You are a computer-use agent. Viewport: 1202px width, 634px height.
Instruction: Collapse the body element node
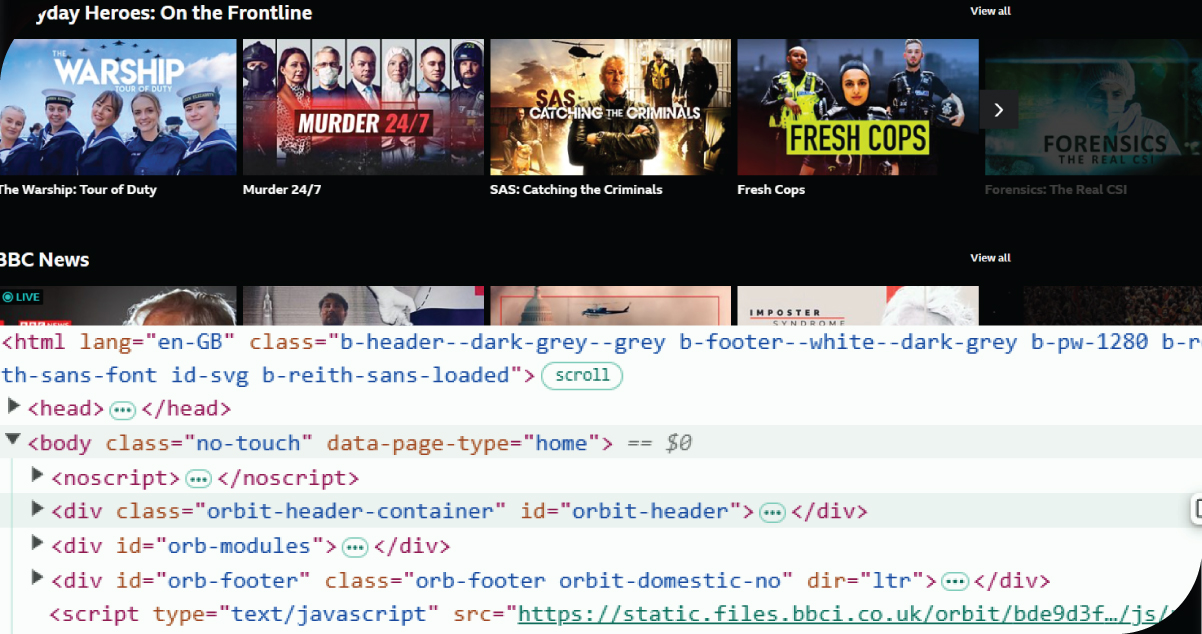click(14, 440)
